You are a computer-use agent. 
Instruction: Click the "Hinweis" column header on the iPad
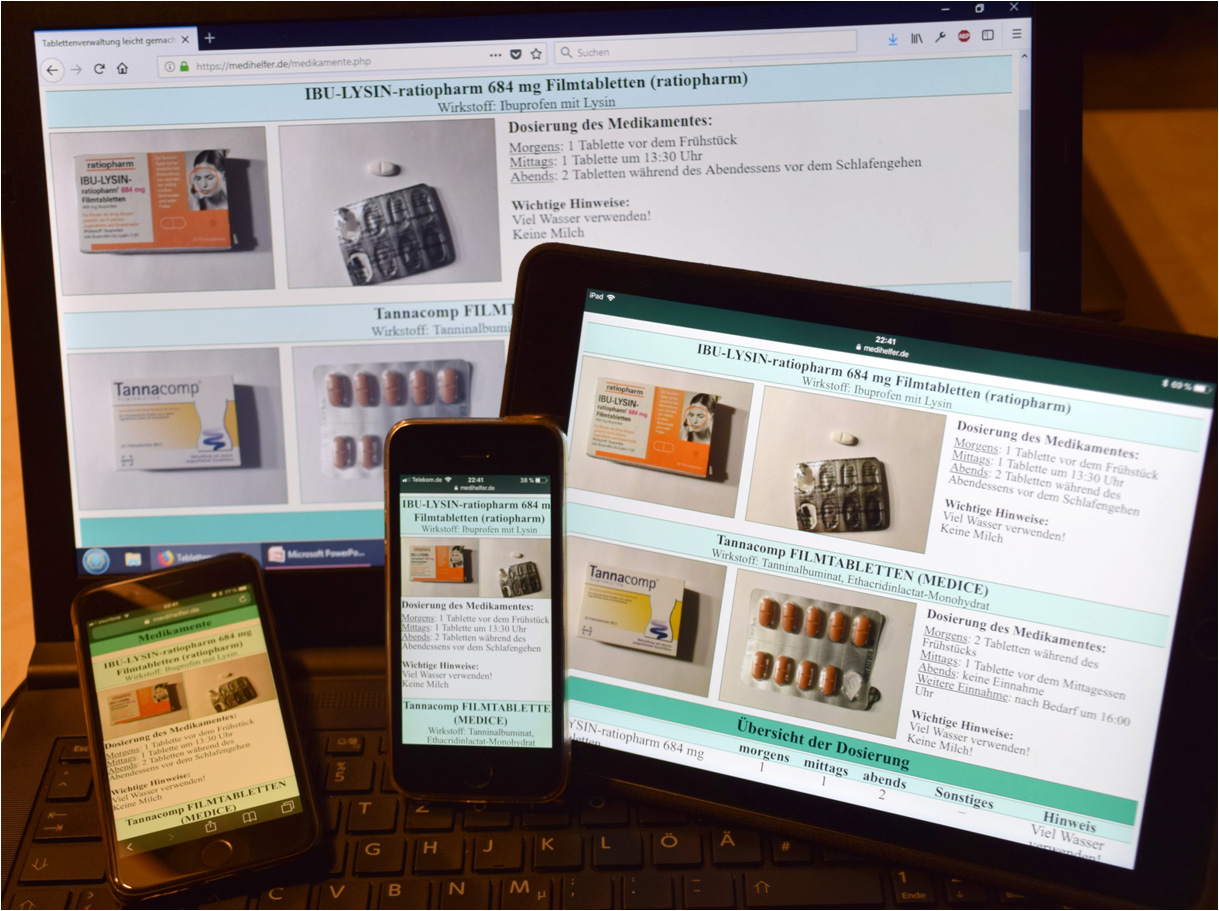point(1068,820)
